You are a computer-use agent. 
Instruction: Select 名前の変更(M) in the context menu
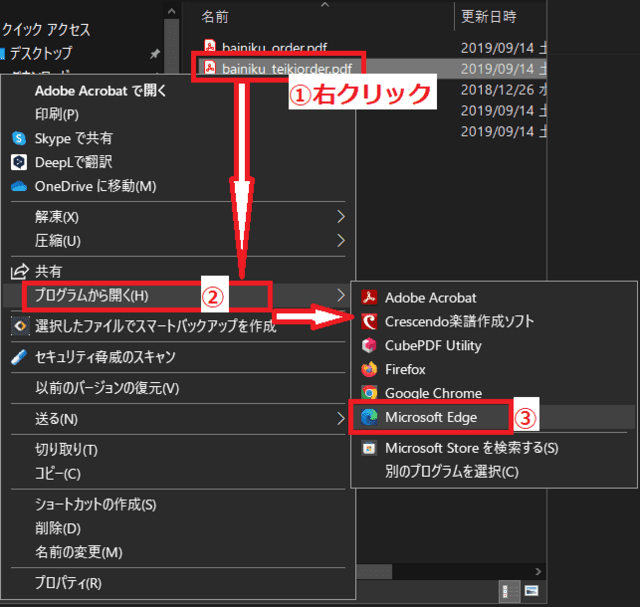(x=78, y=552)
